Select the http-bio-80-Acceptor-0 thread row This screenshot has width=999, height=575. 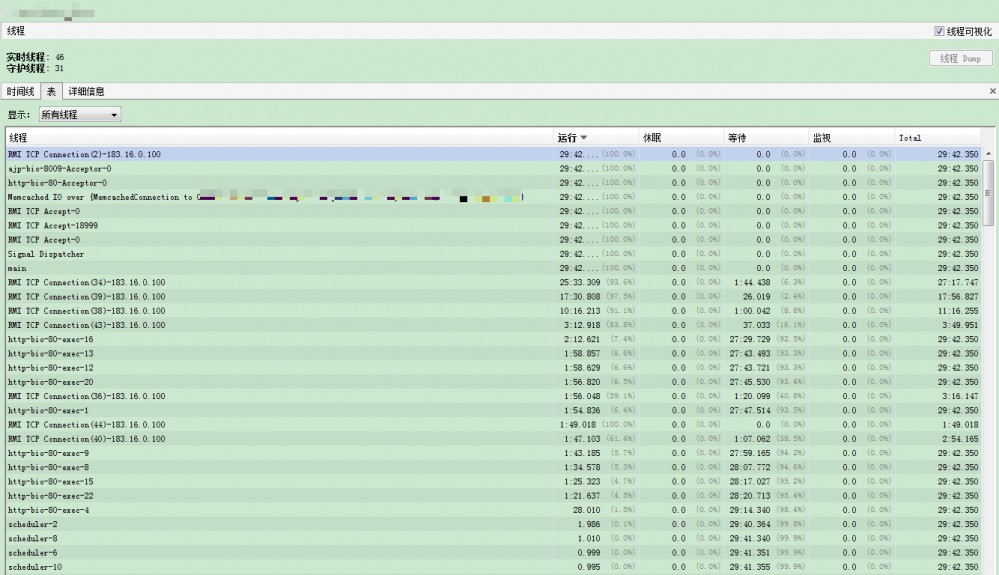494,183
